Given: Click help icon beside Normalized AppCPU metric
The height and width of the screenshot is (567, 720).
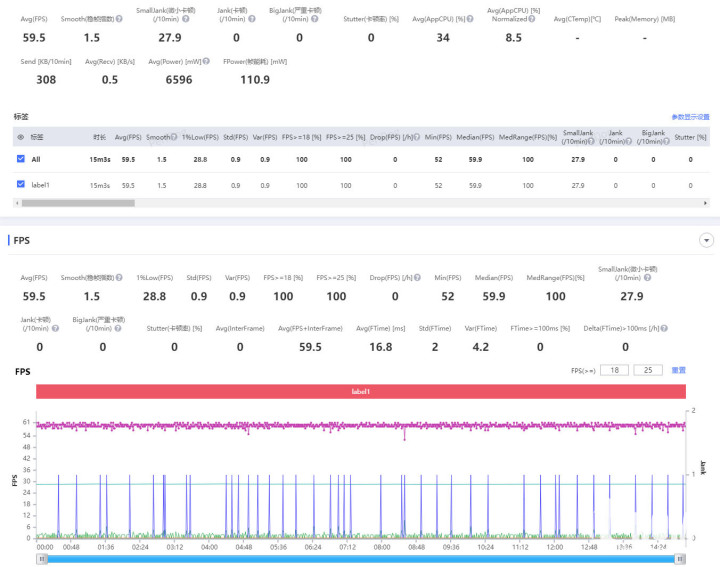Looking at the screenshot, I should click(532, 19).
